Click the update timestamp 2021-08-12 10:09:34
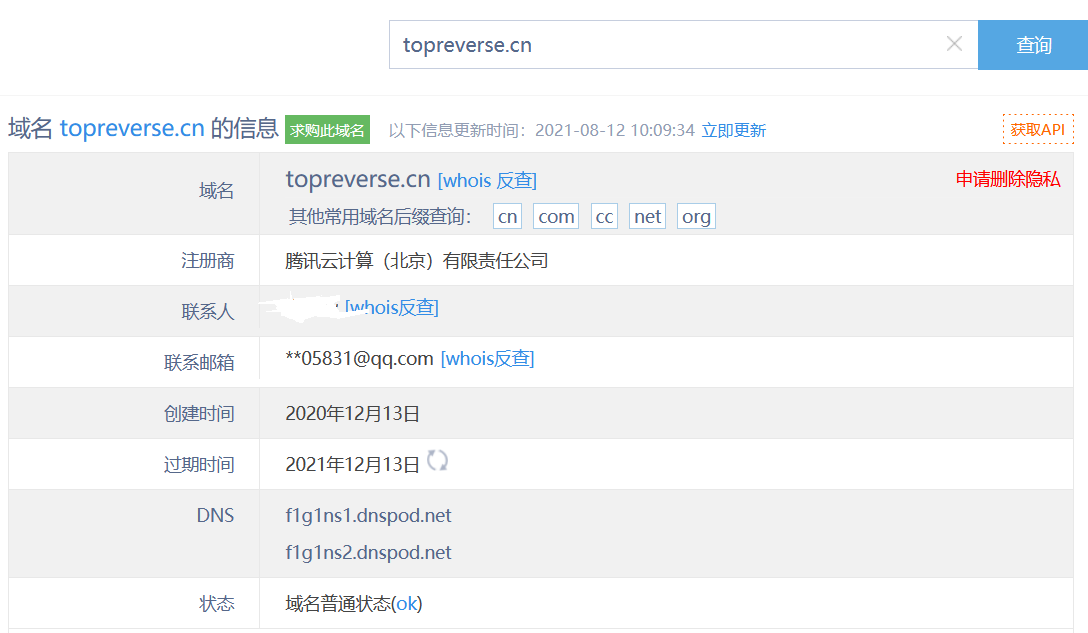Image resolution: width=1088 pixels, height=633 pixels. (615, 130)
